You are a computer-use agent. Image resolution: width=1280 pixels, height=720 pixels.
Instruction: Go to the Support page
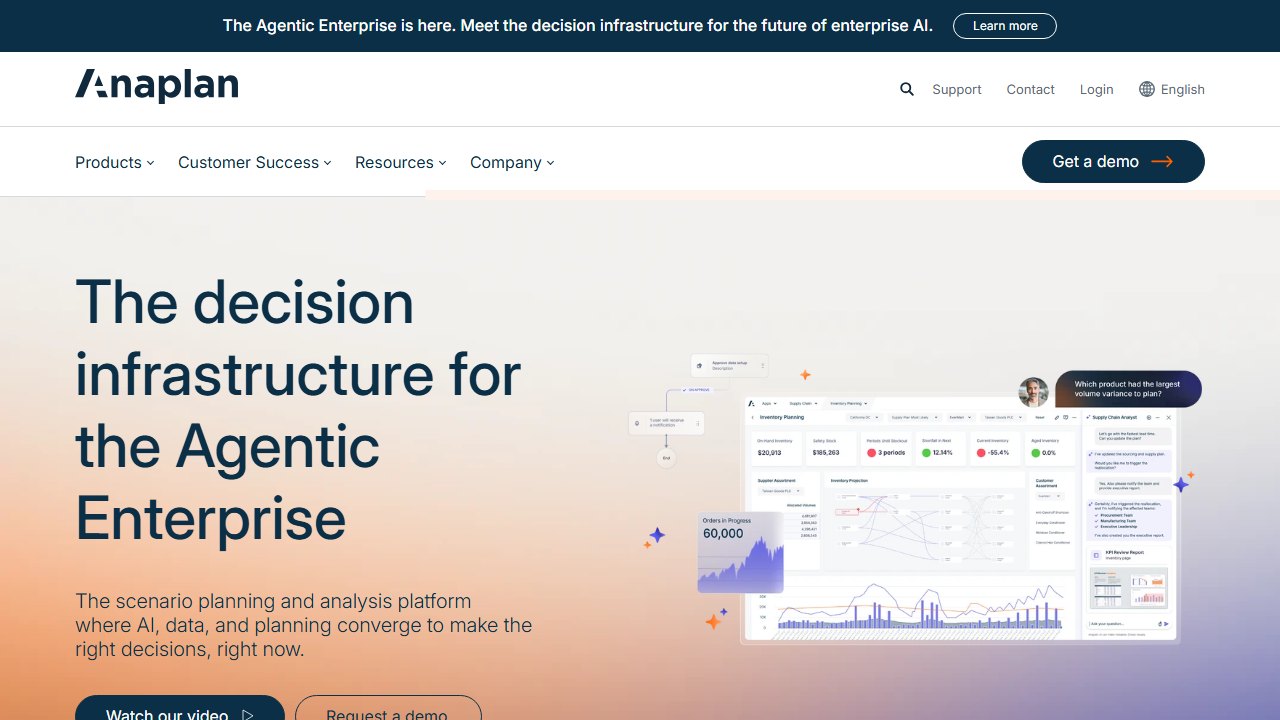tap(957, 89)
